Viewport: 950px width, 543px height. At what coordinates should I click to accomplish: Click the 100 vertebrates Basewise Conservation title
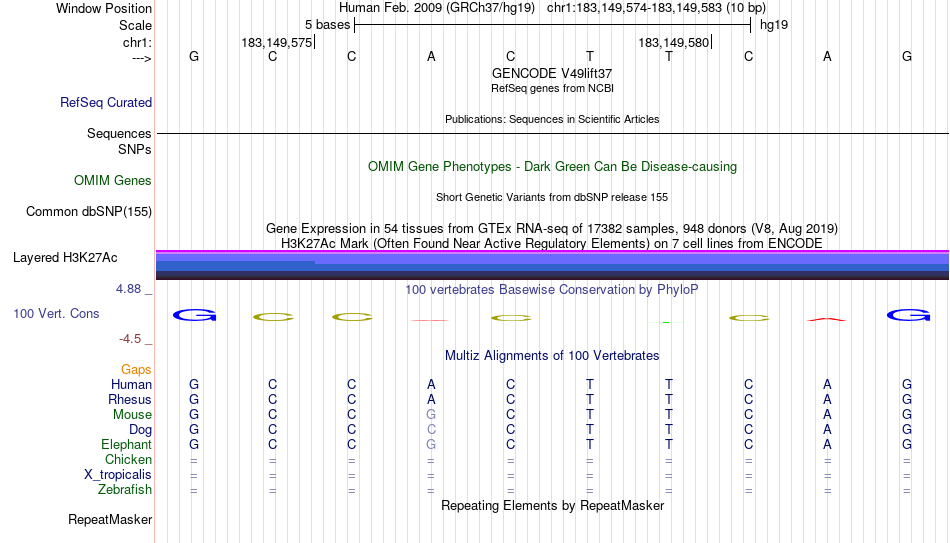coord(552,290)
